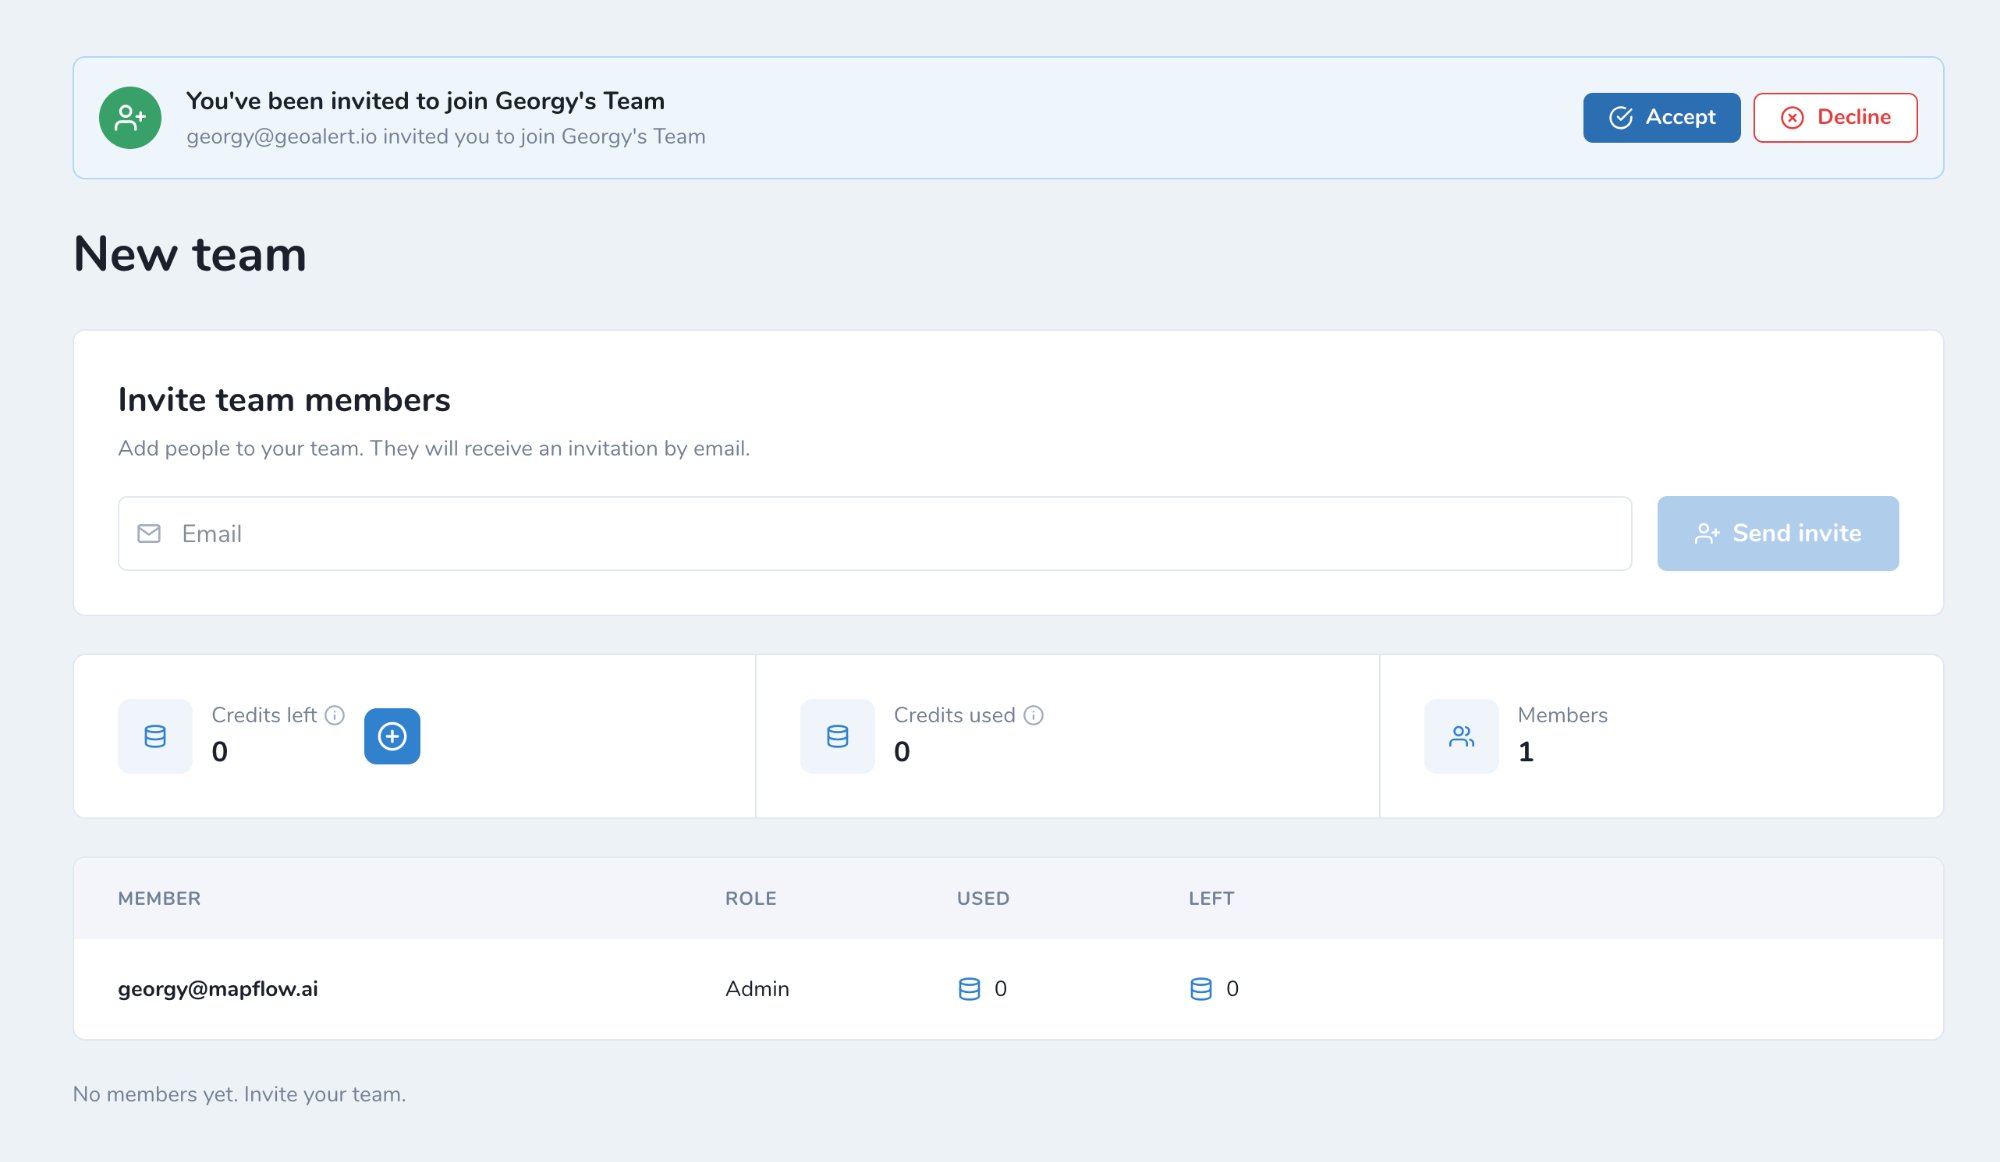The width and height of the screenshot is (2000, 1162).
Task: Focus the Email input field
Action: (x=875, y=534)
